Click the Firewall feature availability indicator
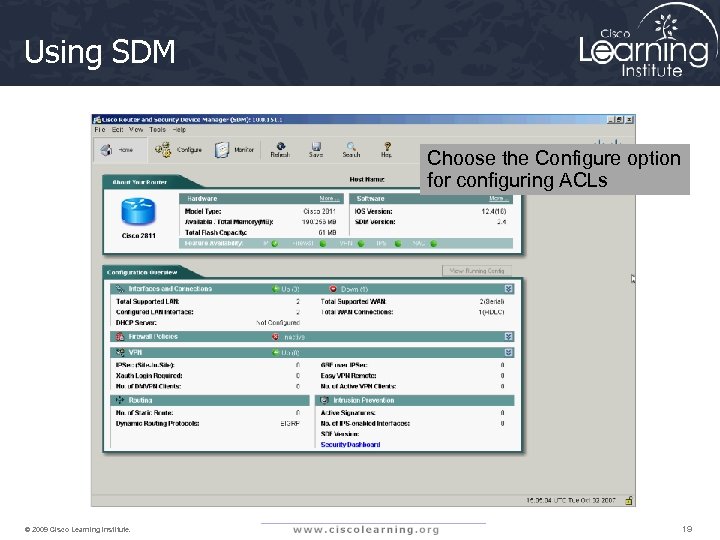 point(322,243)
